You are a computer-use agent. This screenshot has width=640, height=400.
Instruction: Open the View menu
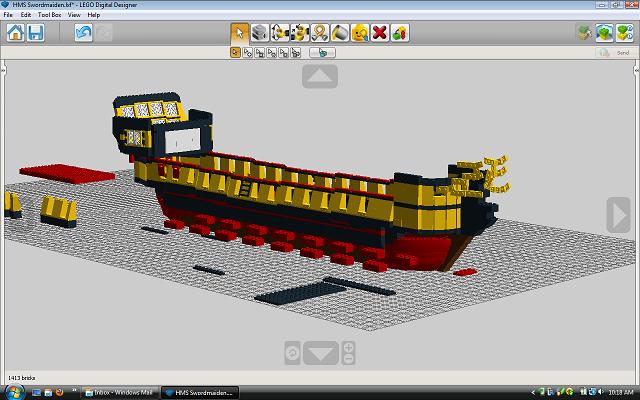(x=74, y=15)
